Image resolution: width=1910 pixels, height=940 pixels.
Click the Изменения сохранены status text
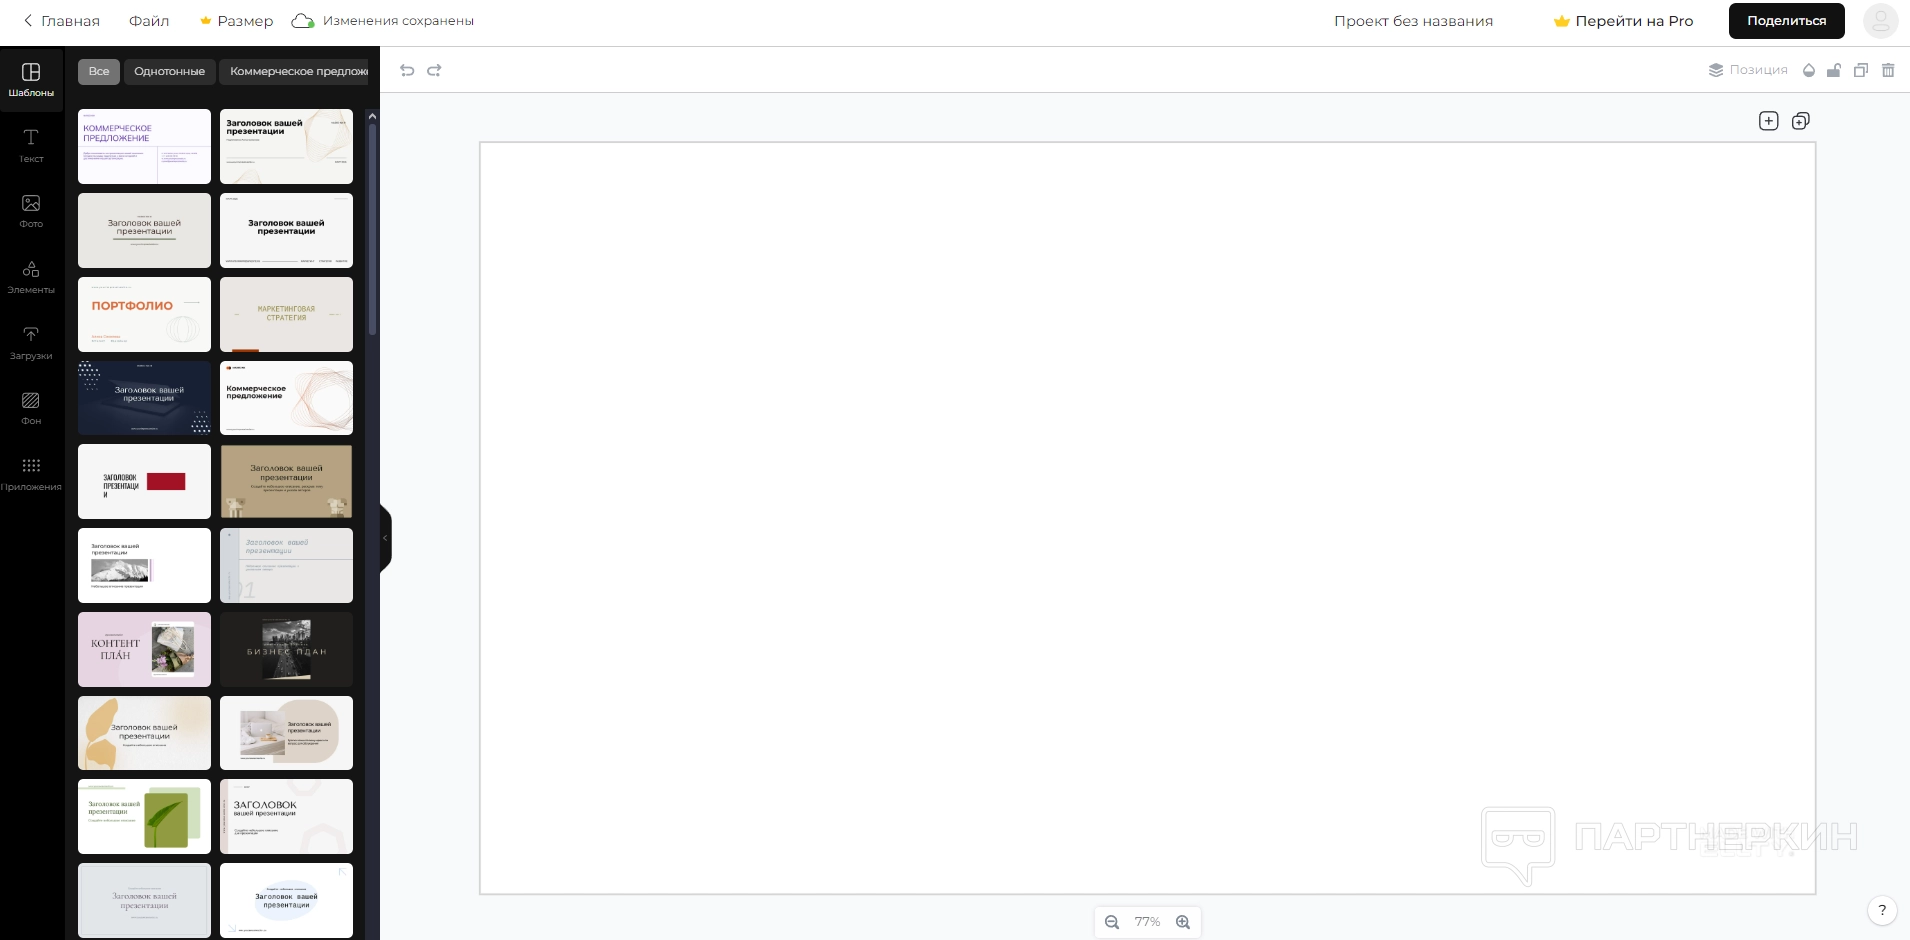point(398,21)
